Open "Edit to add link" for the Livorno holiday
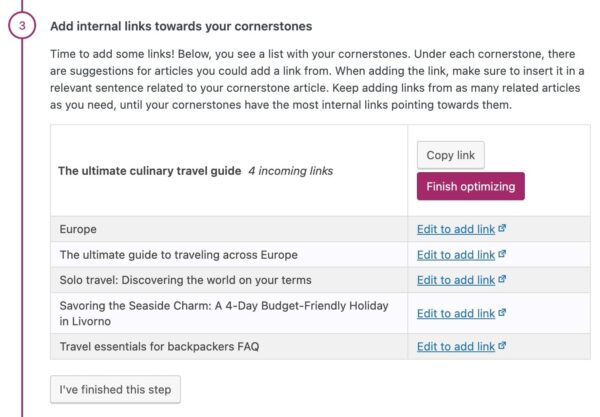600x417 pixels. click(456, 313)
